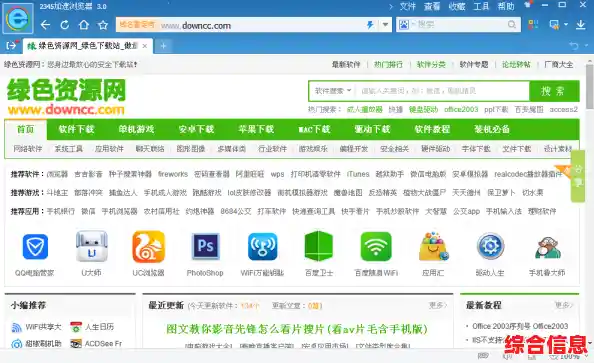594x363 pixels.
Task: Open the Baidu paw search engine selector
Action: pyautogui.click(x=404, y=25)
